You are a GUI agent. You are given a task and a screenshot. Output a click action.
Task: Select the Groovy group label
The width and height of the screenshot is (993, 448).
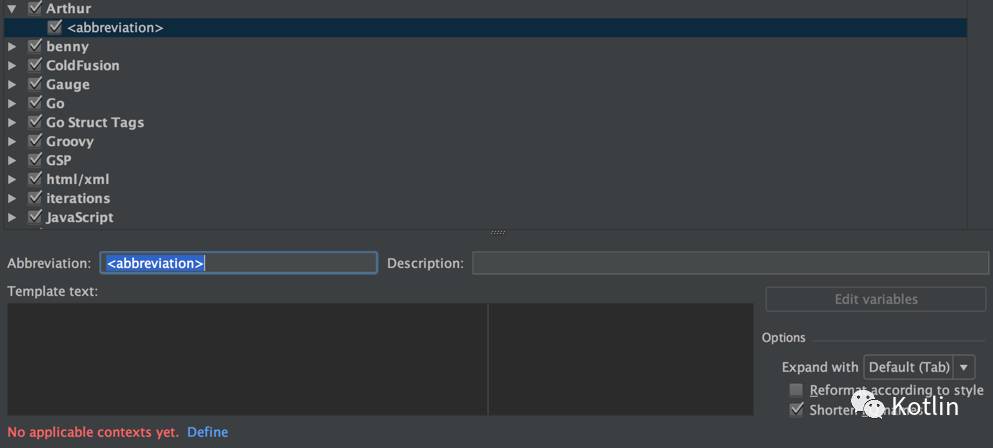(70, 142)
